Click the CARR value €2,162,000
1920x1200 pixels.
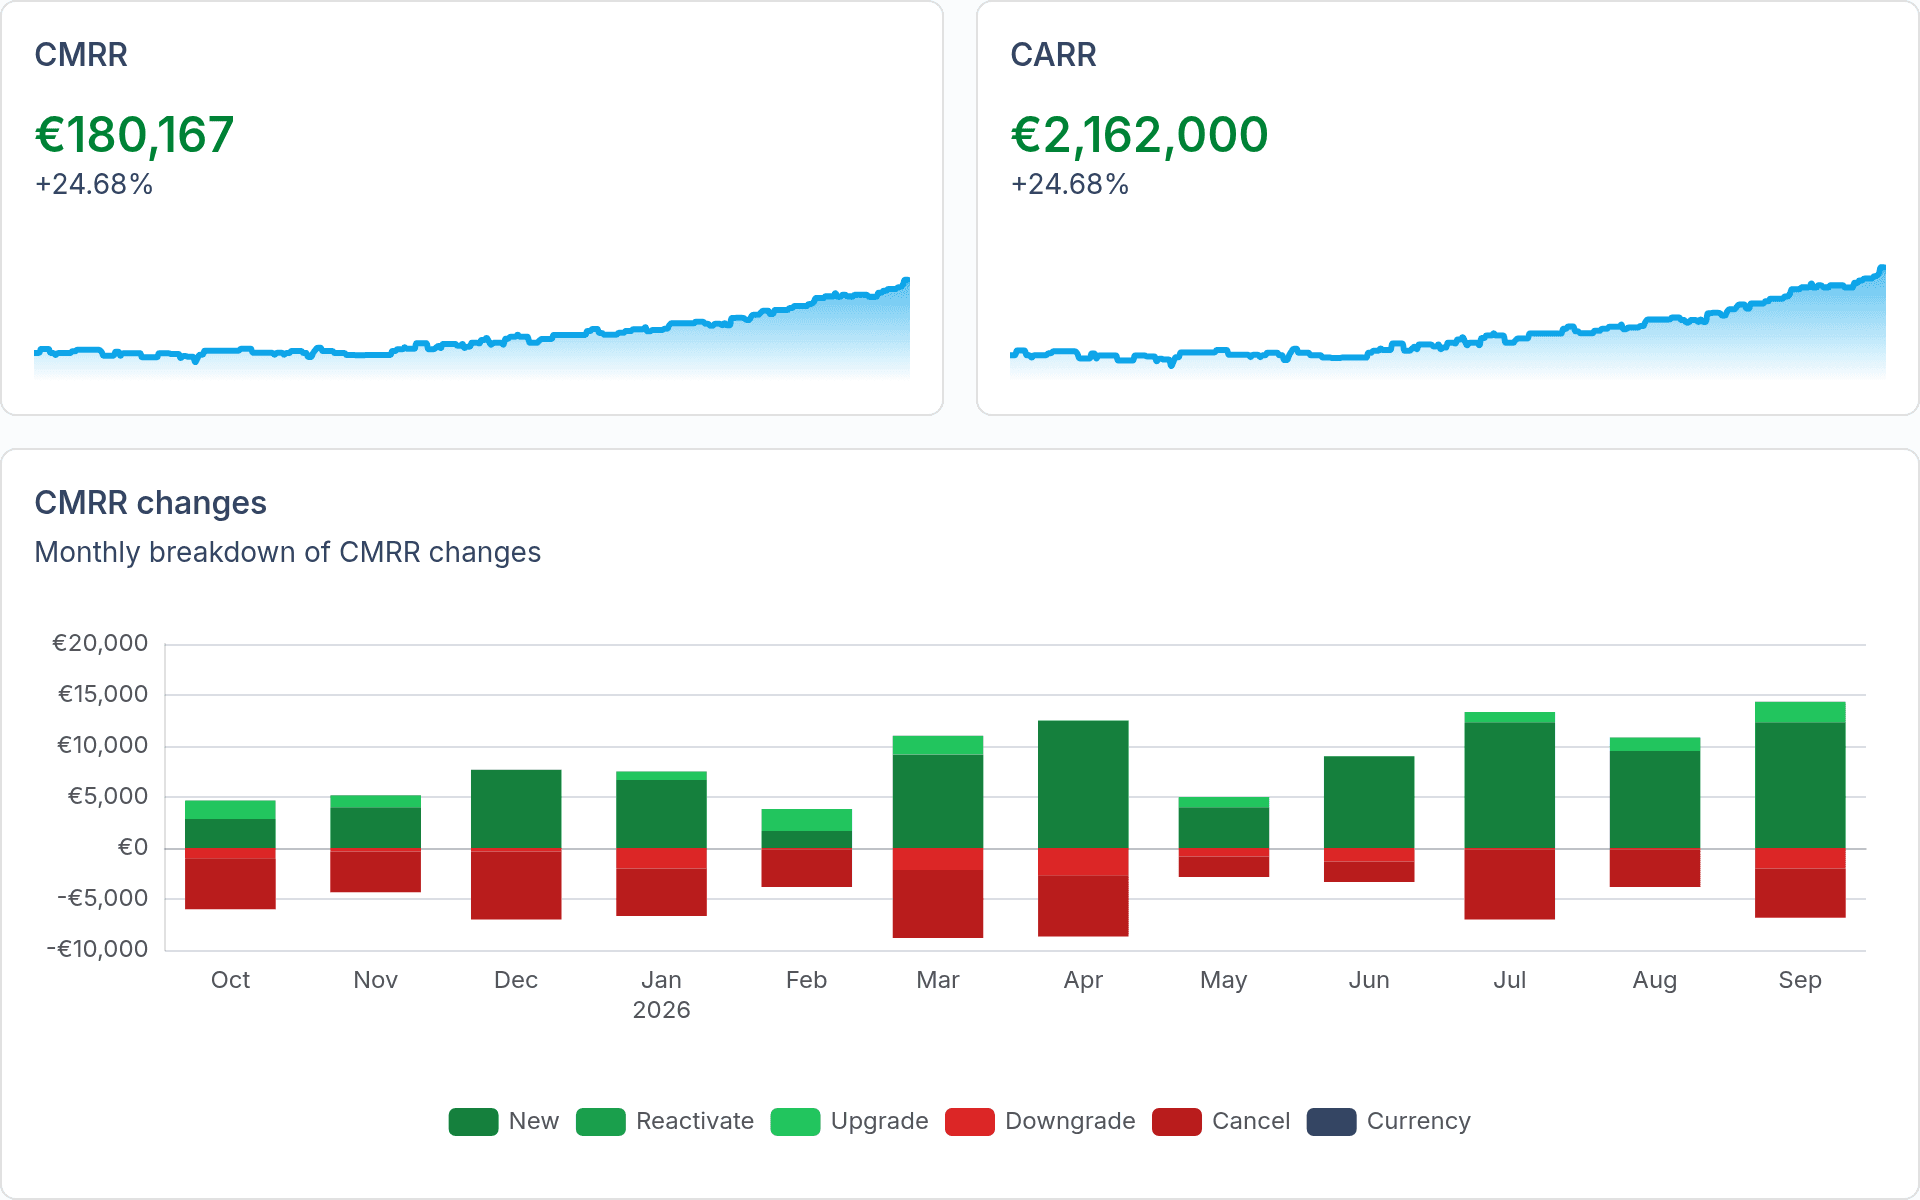[1139, 135]
